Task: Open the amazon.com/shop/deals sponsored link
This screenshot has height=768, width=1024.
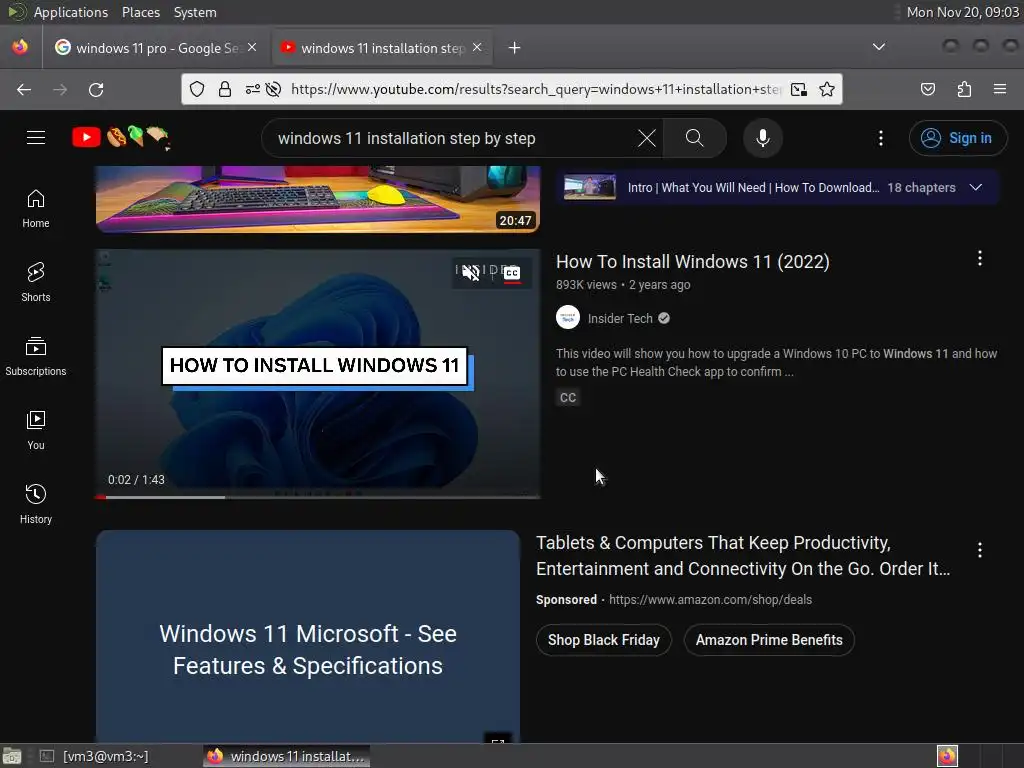Action: click(711, 600)
